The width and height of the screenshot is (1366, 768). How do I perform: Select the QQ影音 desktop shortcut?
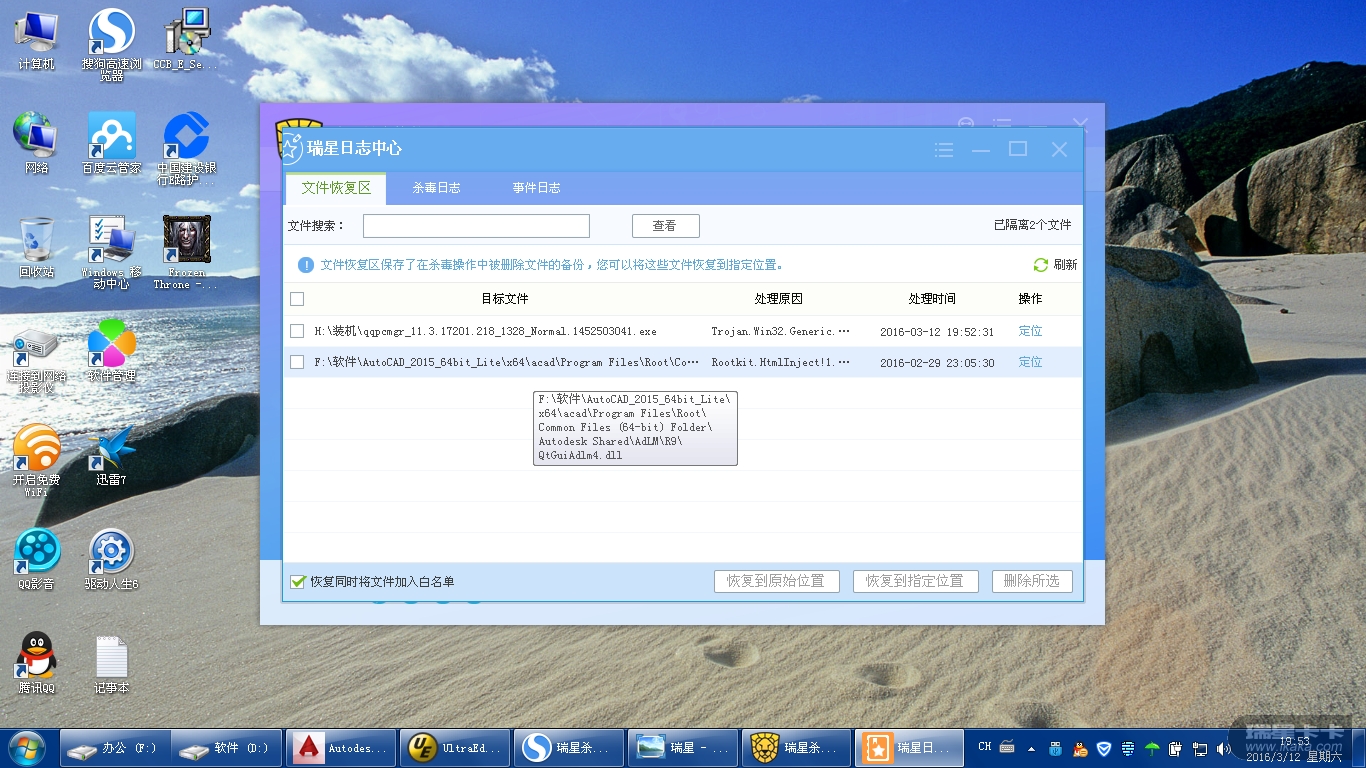coord(36,559)
